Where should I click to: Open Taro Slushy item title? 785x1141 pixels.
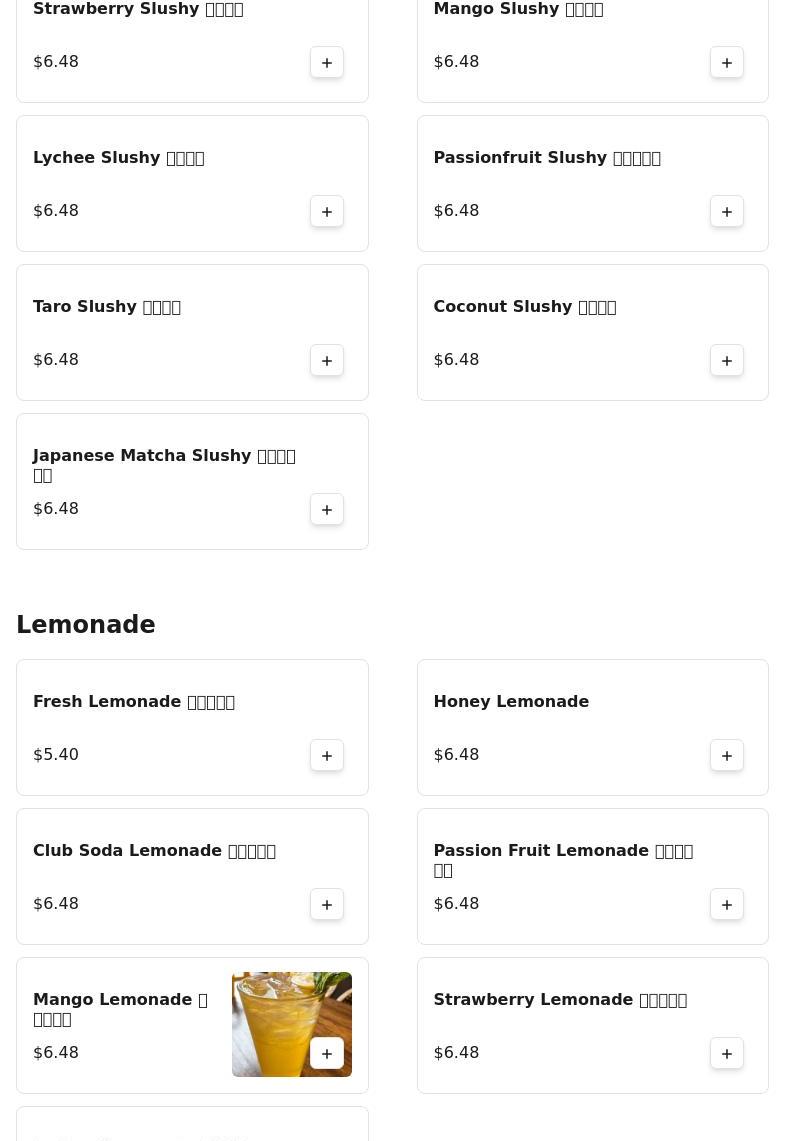pyautogui.click(x=107, y=307)
